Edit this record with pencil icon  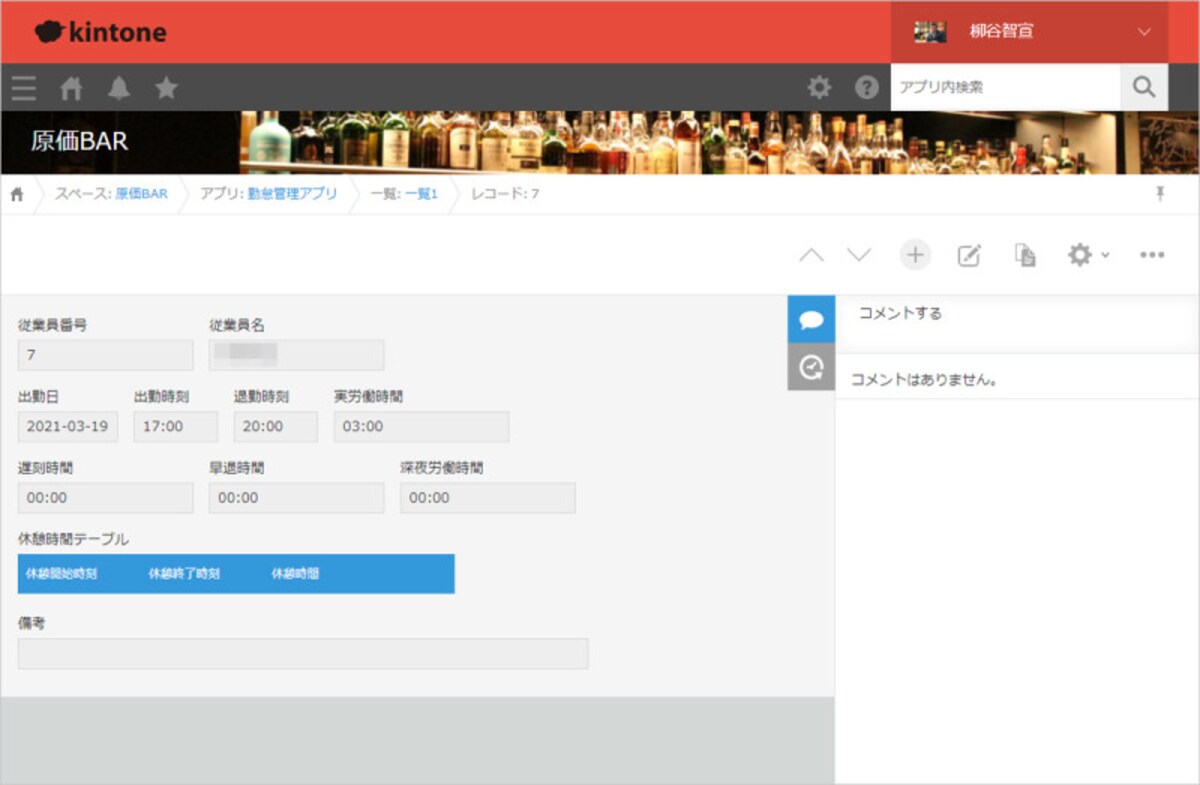(969, 255)
